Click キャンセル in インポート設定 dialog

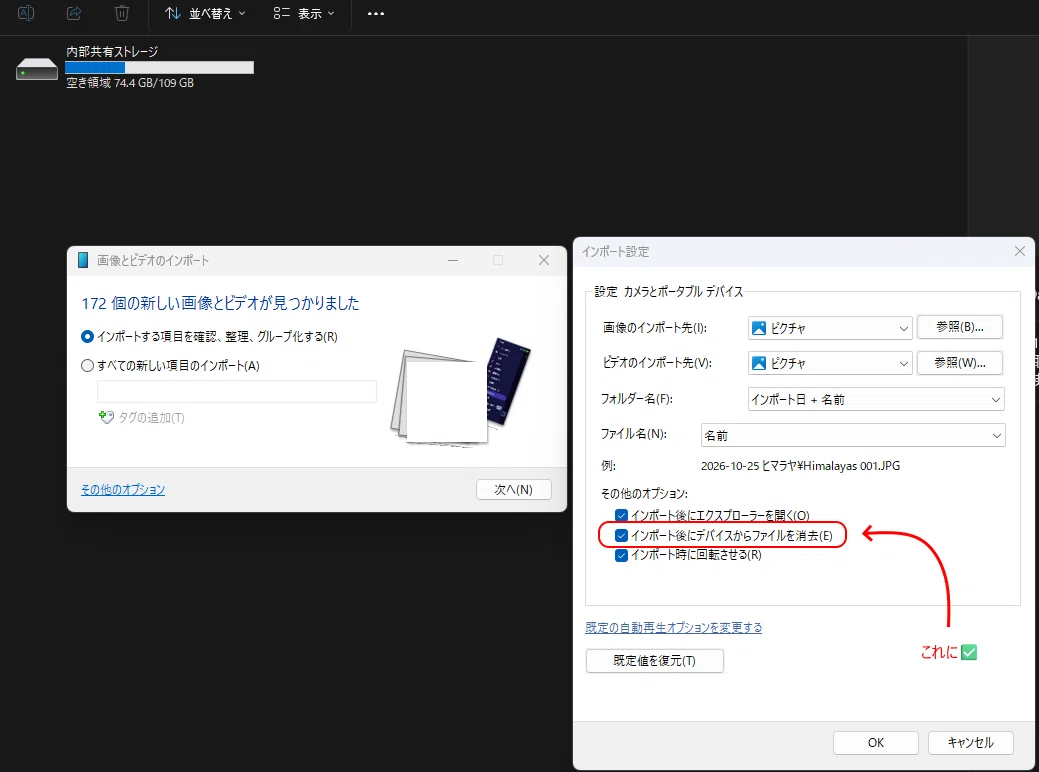(971, 743)
